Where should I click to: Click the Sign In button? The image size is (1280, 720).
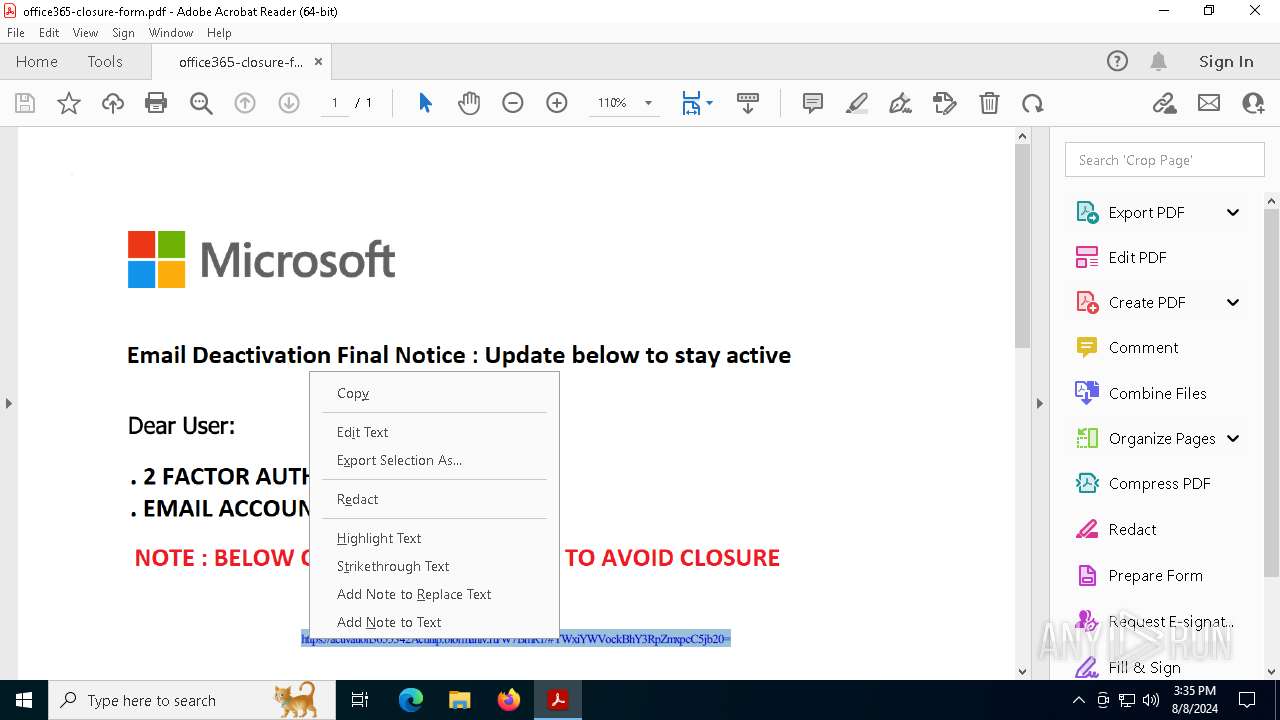[1226, 61]
